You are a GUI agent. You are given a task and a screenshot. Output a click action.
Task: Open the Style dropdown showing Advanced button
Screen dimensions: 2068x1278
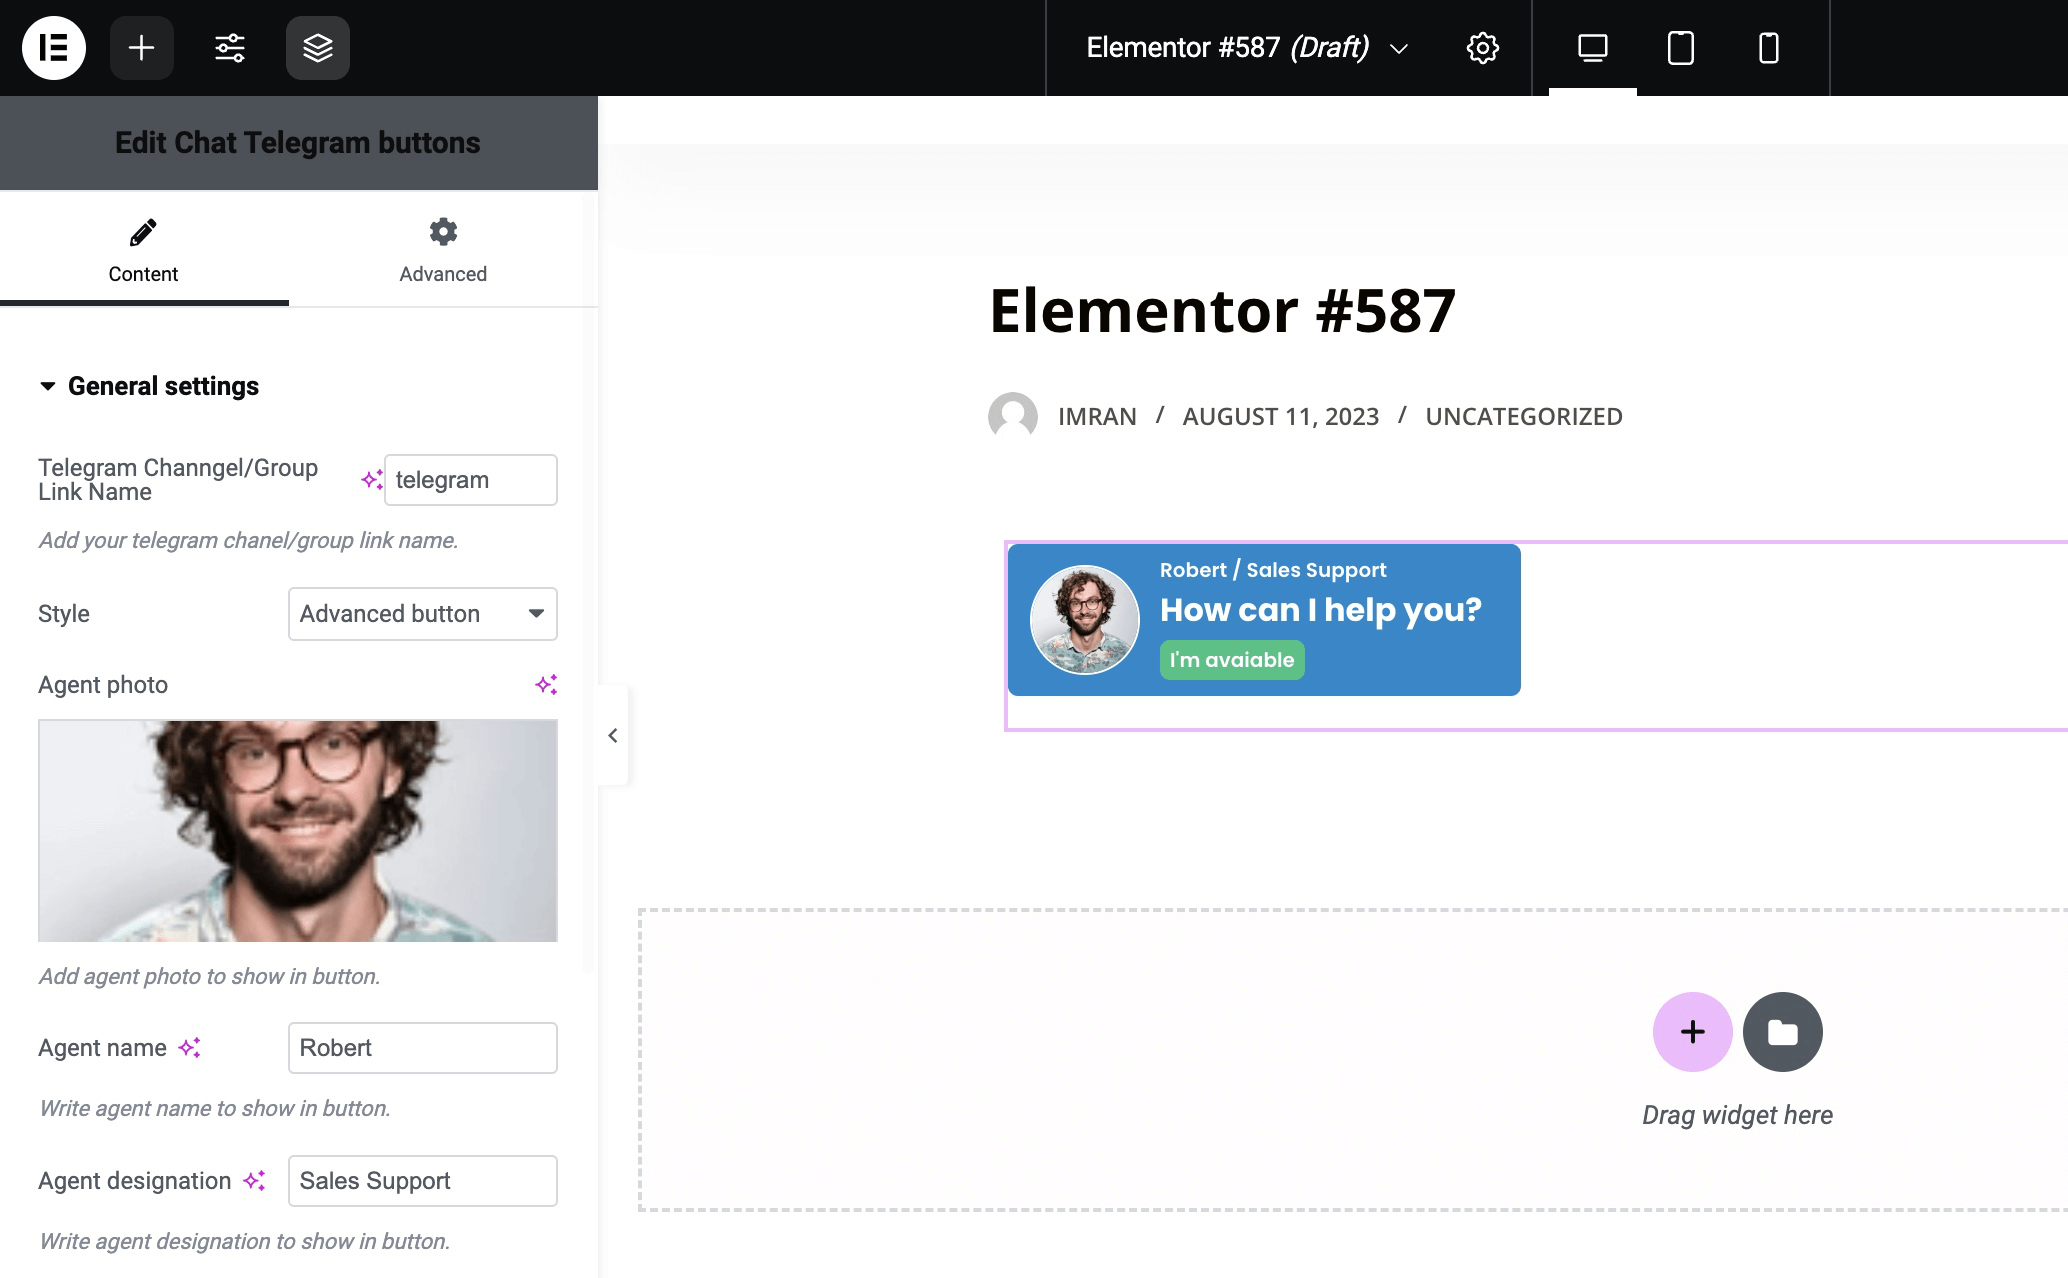[422, 614]
